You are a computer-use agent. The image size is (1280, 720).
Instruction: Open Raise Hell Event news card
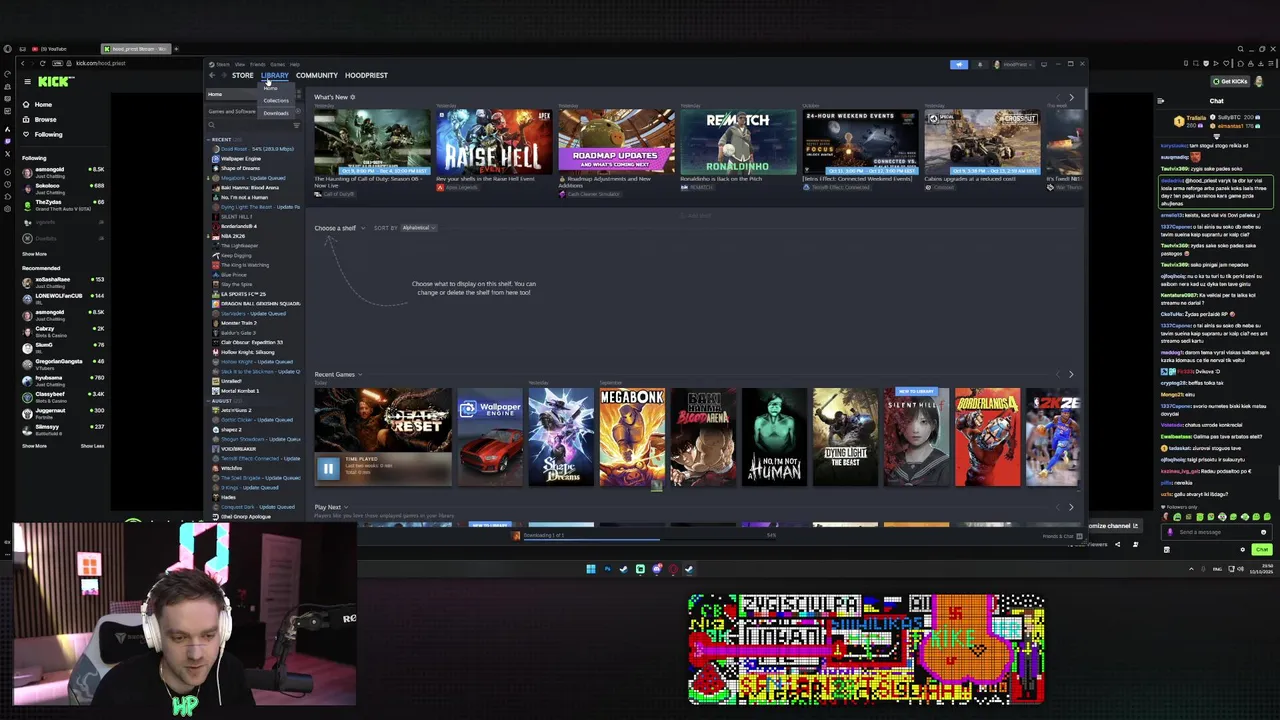pos(494,141)
